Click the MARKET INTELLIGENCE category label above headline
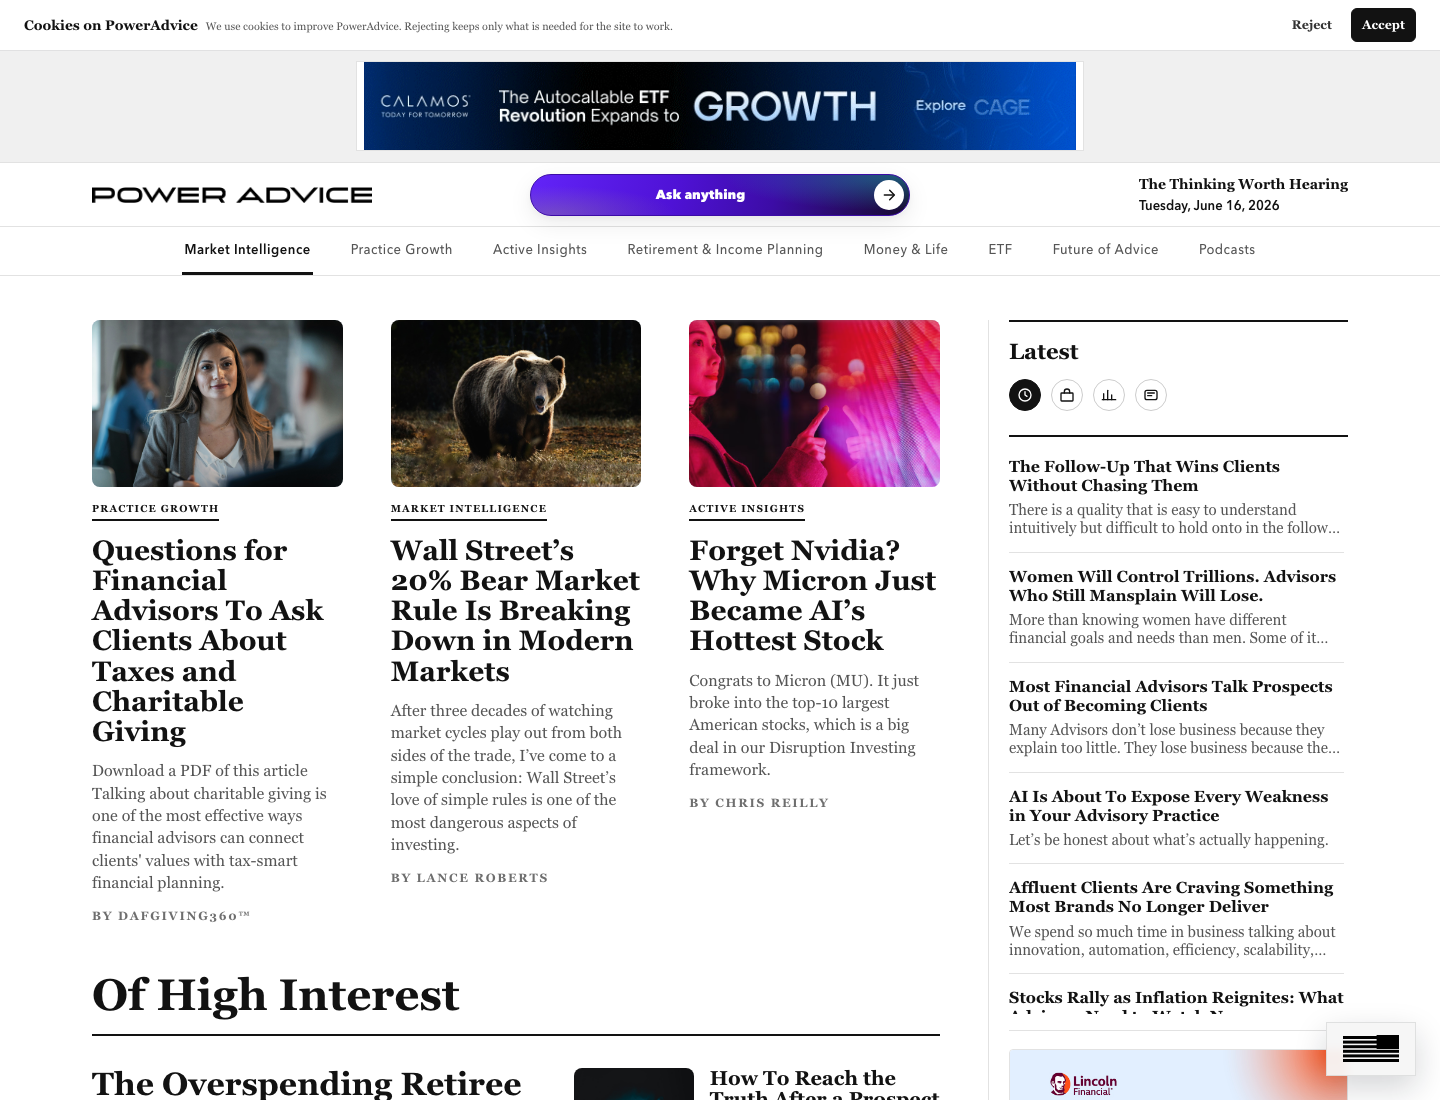The width and height of the screenshot is (1440, 1100). [x=469, y=509]
